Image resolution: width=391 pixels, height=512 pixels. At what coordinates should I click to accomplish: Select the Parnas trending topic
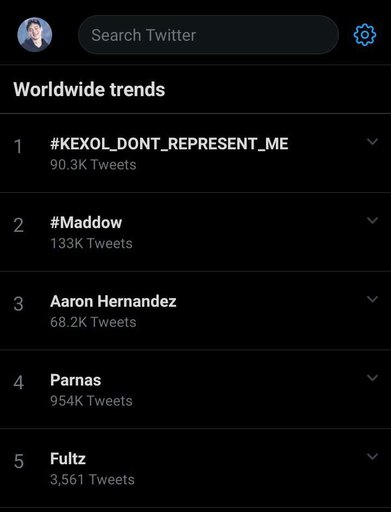point(75,380)
